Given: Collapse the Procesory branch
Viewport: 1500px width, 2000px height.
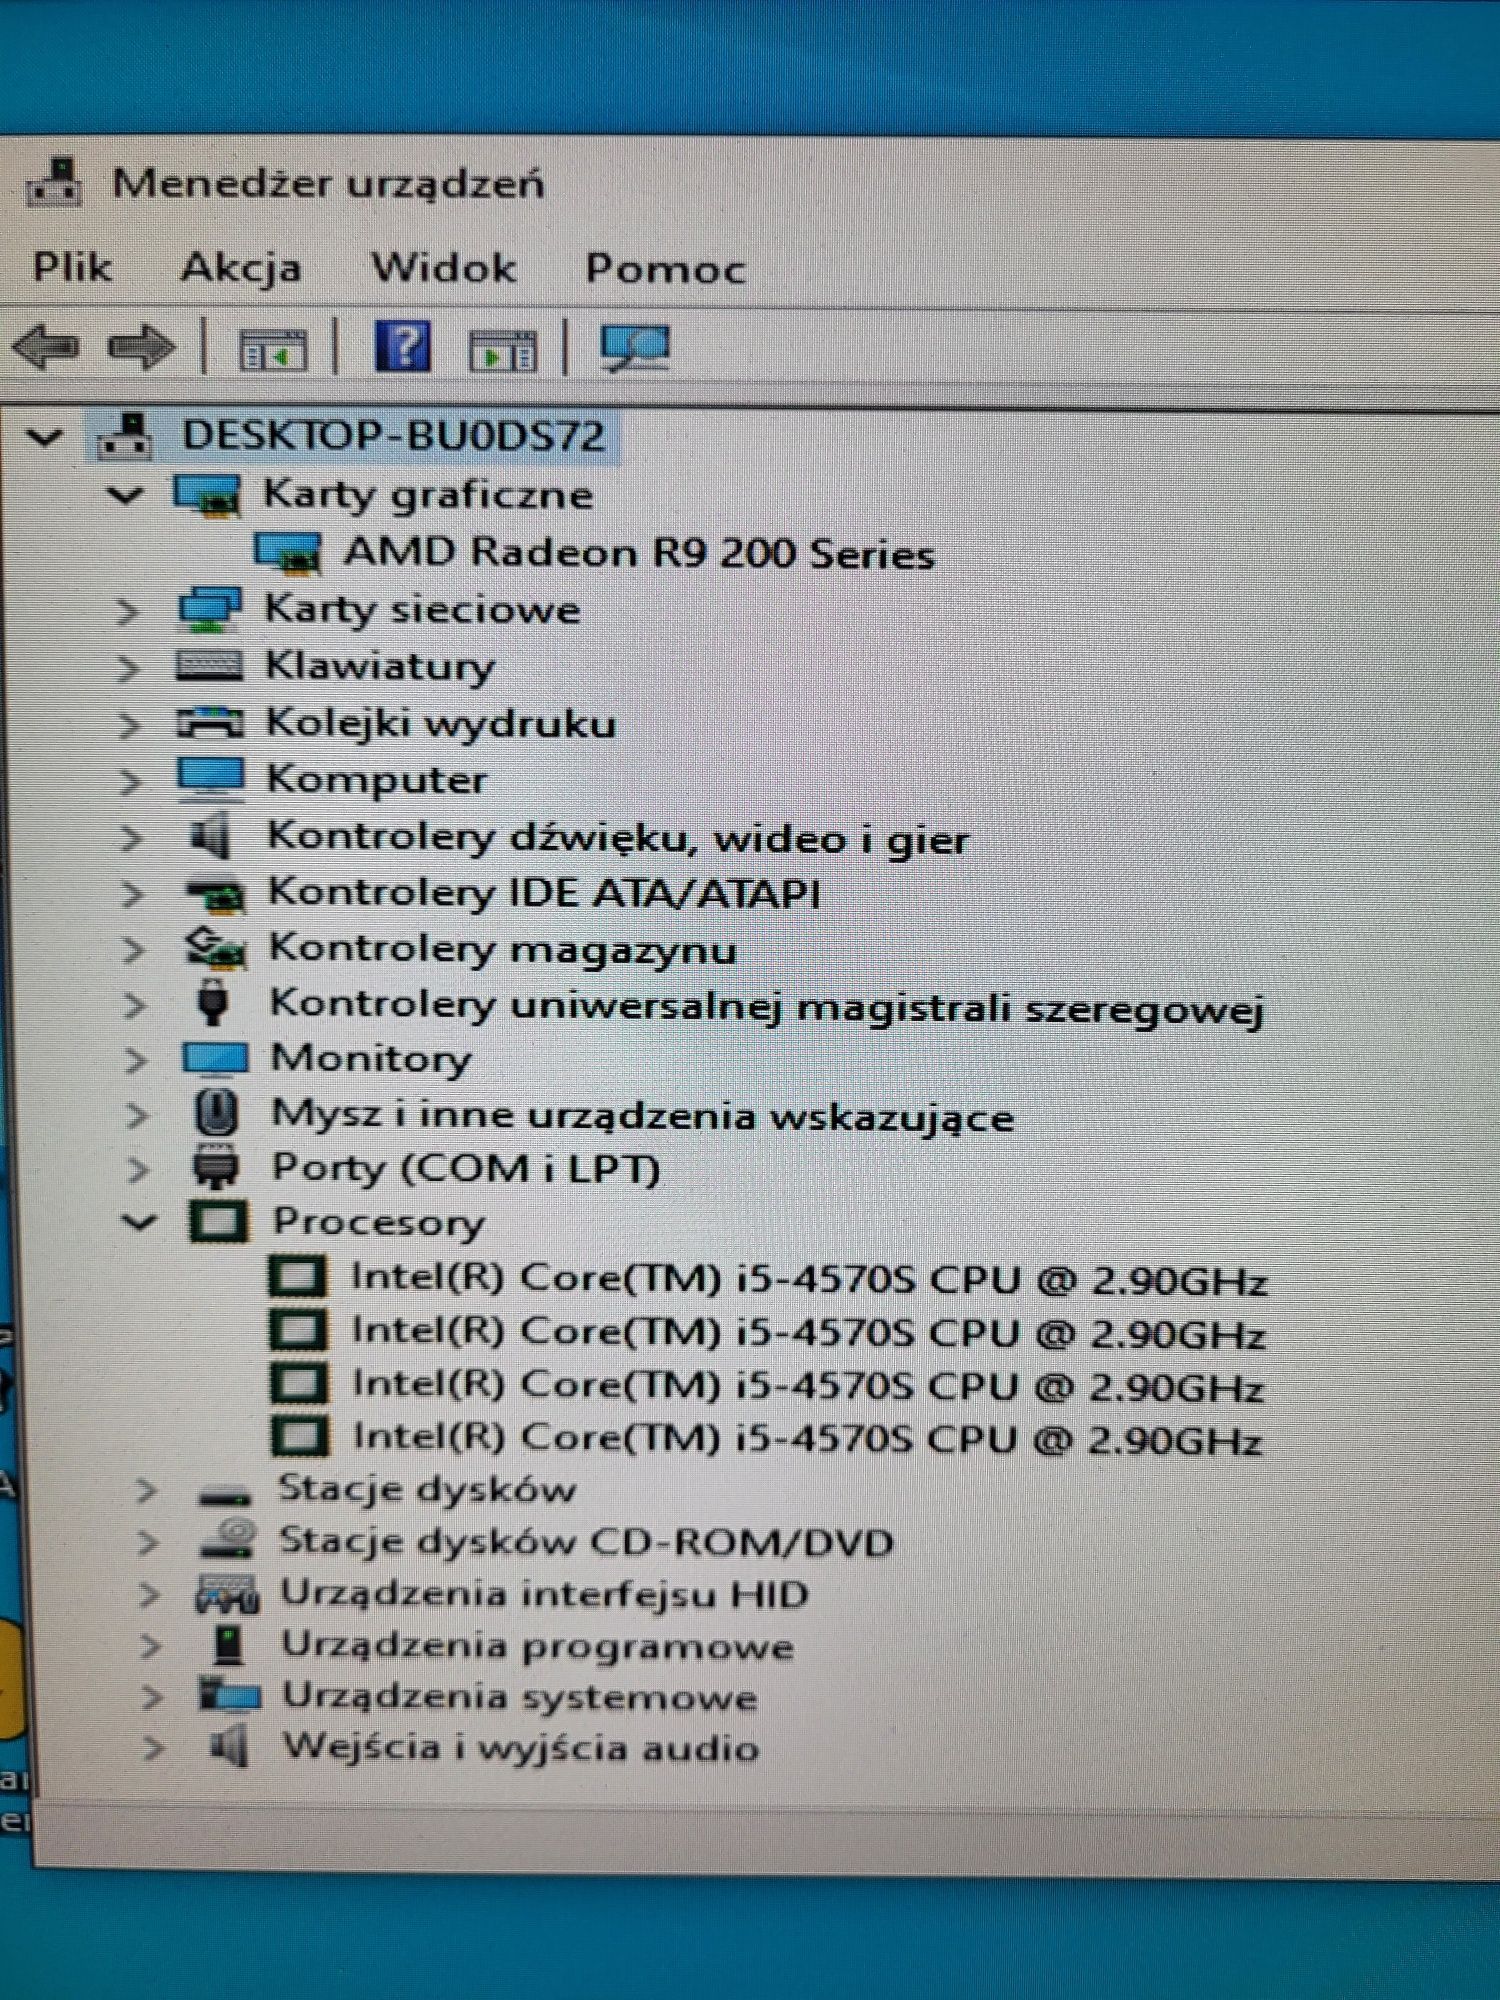Looking at the screenshot, I should click(138, 1221).
